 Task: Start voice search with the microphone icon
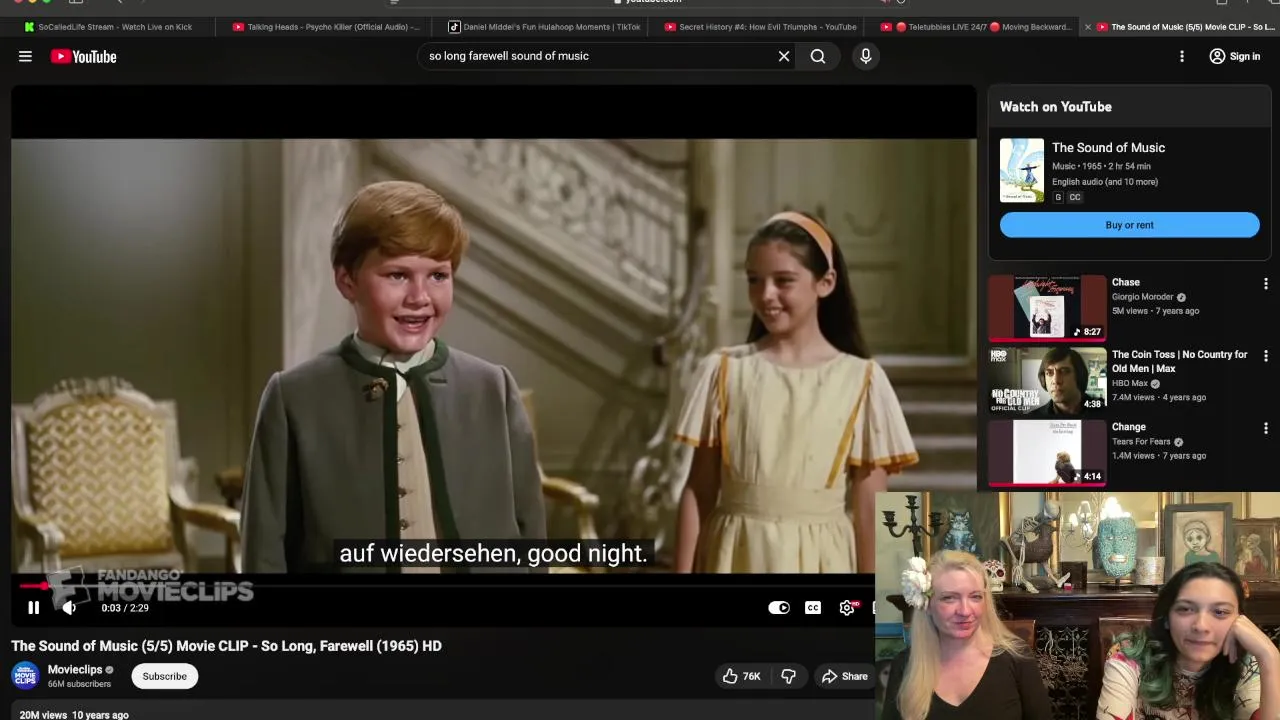(866, 56)
